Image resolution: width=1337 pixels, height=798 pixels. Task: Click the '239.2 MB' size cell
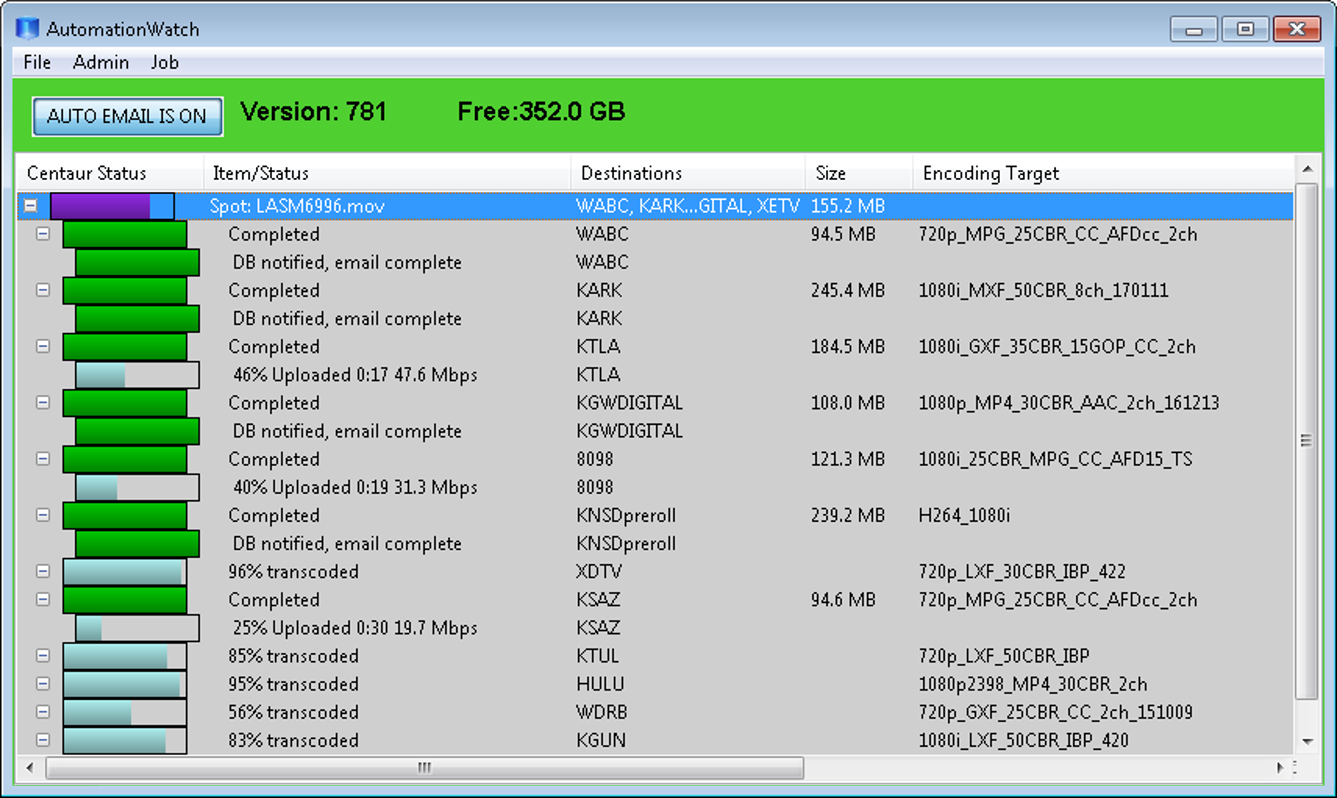point(848,516)
